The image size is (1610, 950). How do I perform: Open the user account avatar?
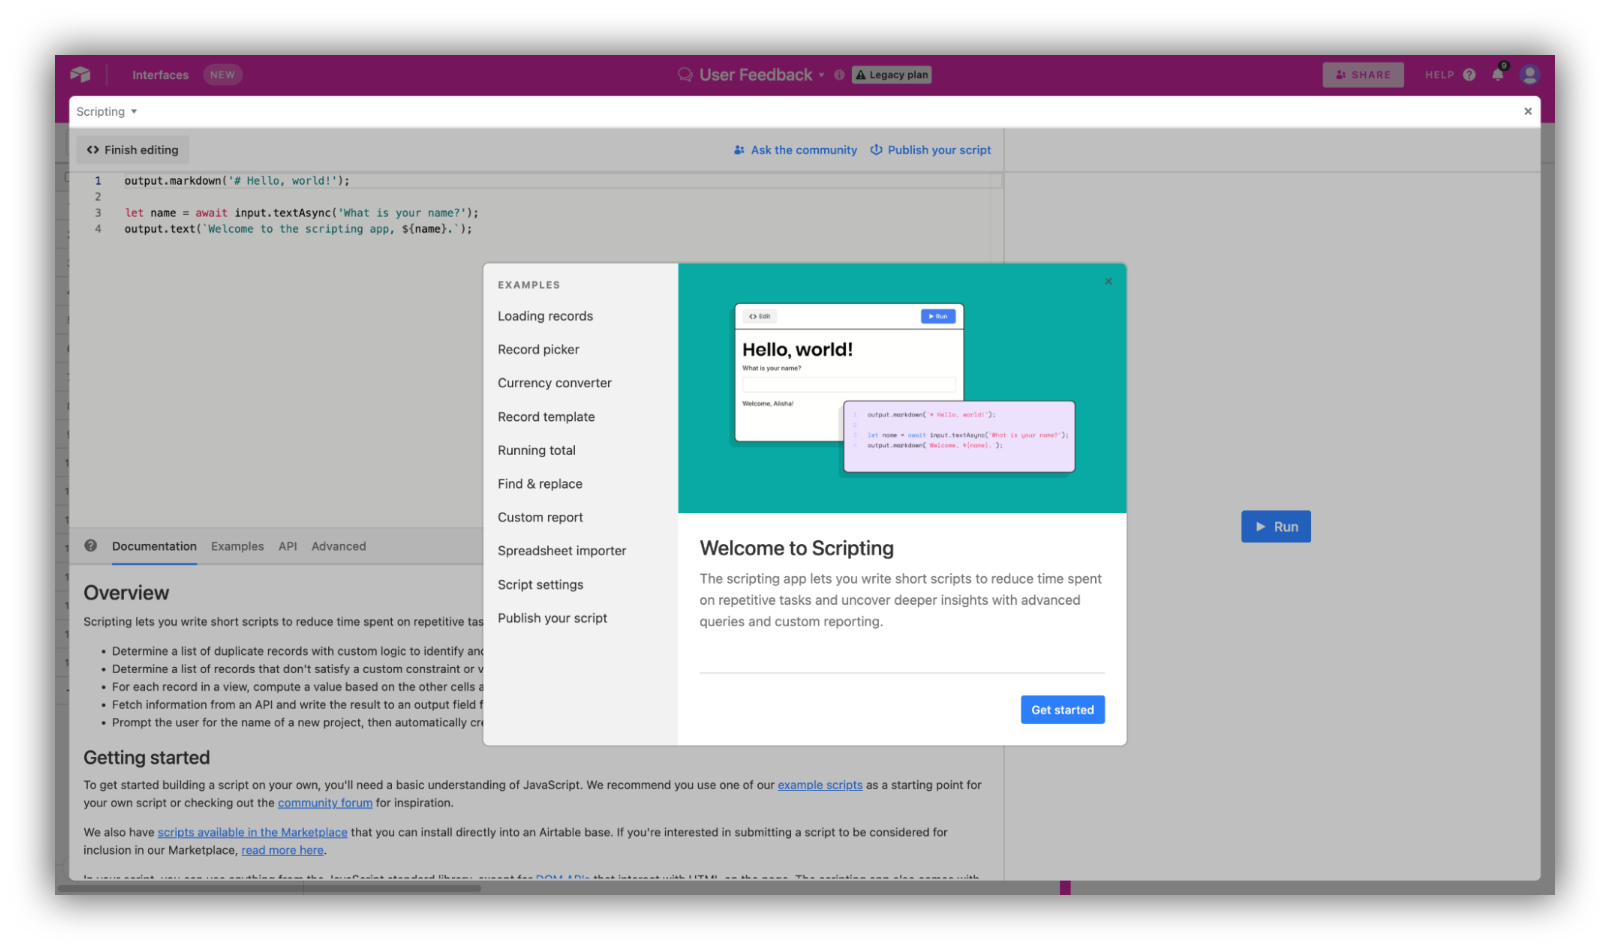1529,75
